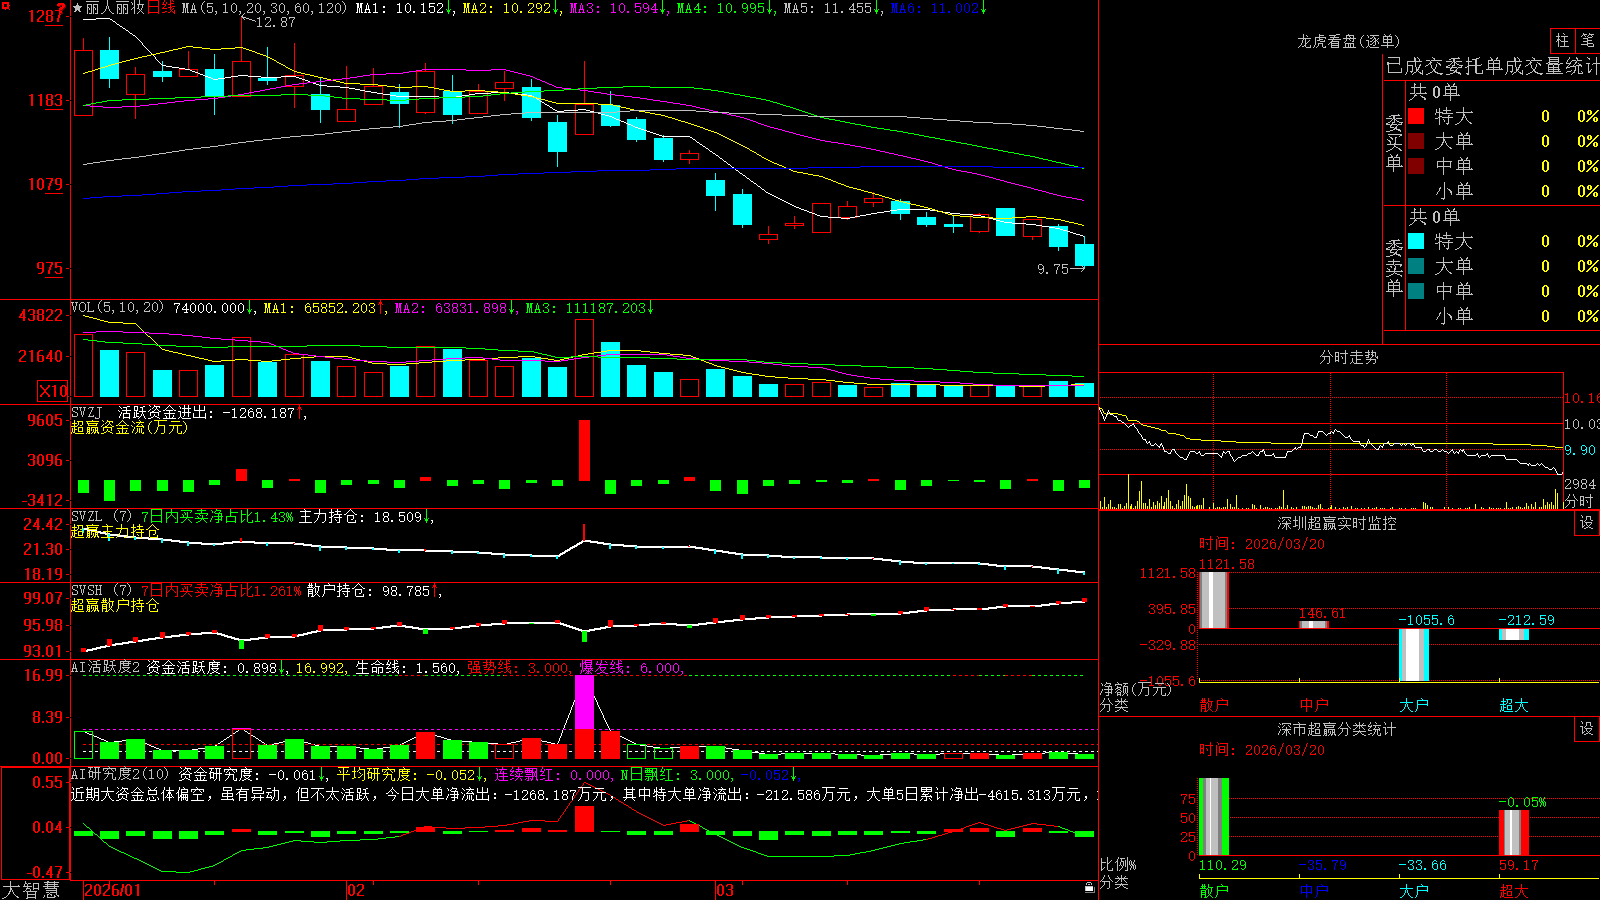
Task: Click the 委买单 vertical section label
Action: (x=1394, y=143)
